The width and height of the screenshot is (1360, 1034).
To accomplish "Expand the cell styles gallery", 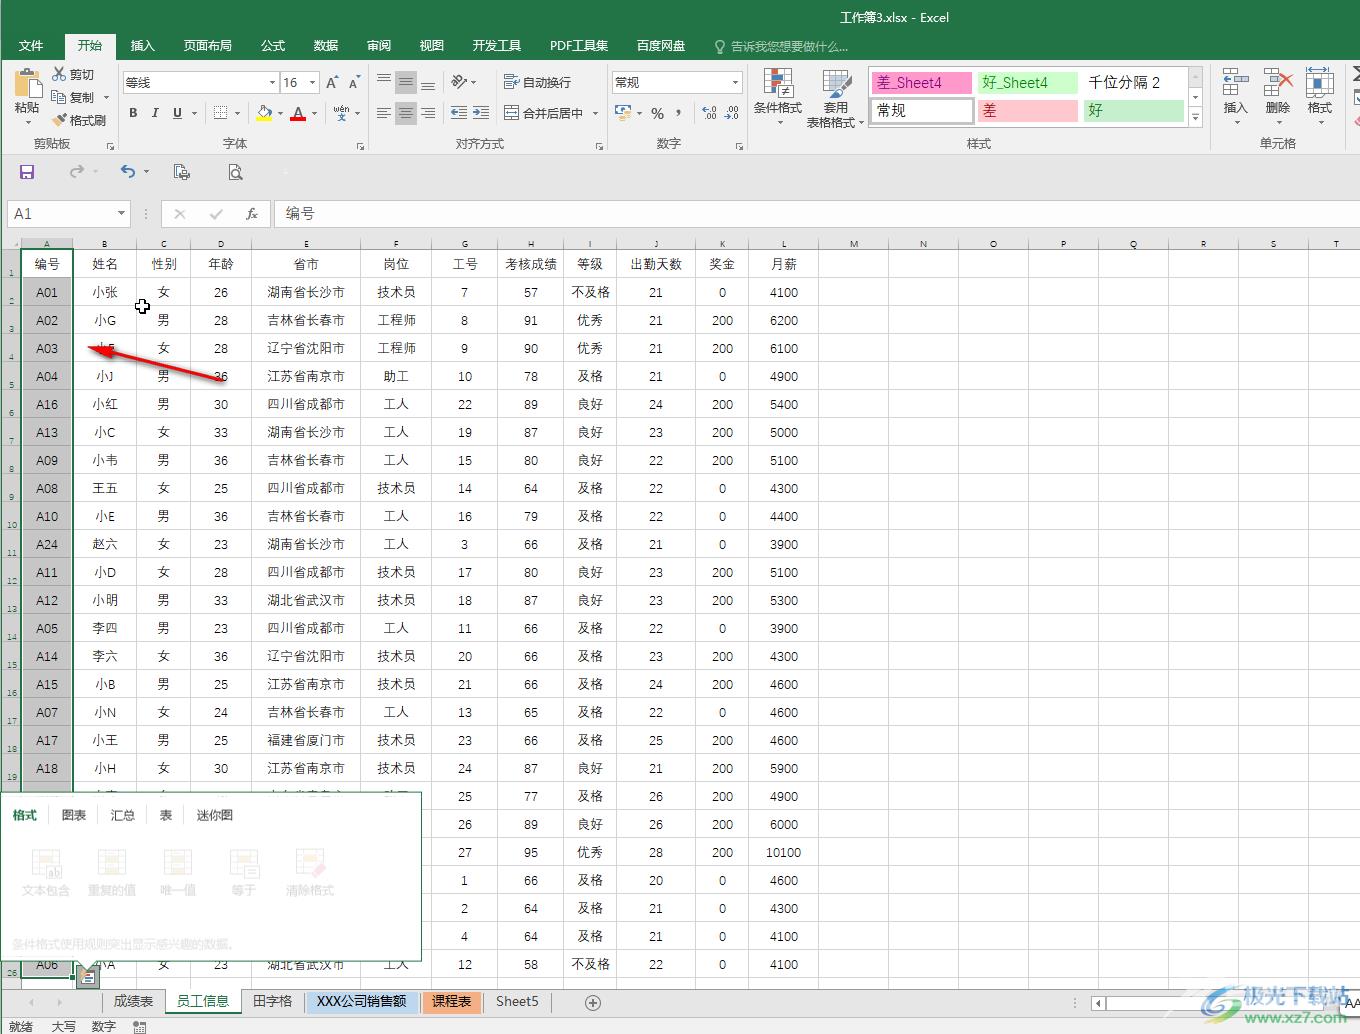I will pyautogui.click(x=1195, y=116).
